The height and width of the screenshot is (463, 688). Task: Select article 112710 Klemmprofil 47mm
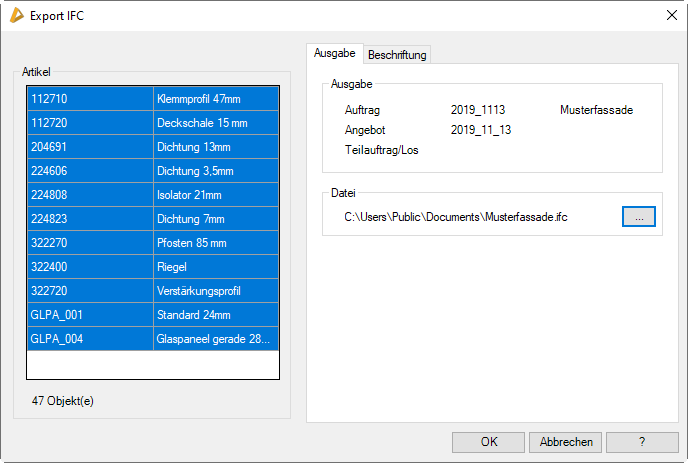[152, 99]
